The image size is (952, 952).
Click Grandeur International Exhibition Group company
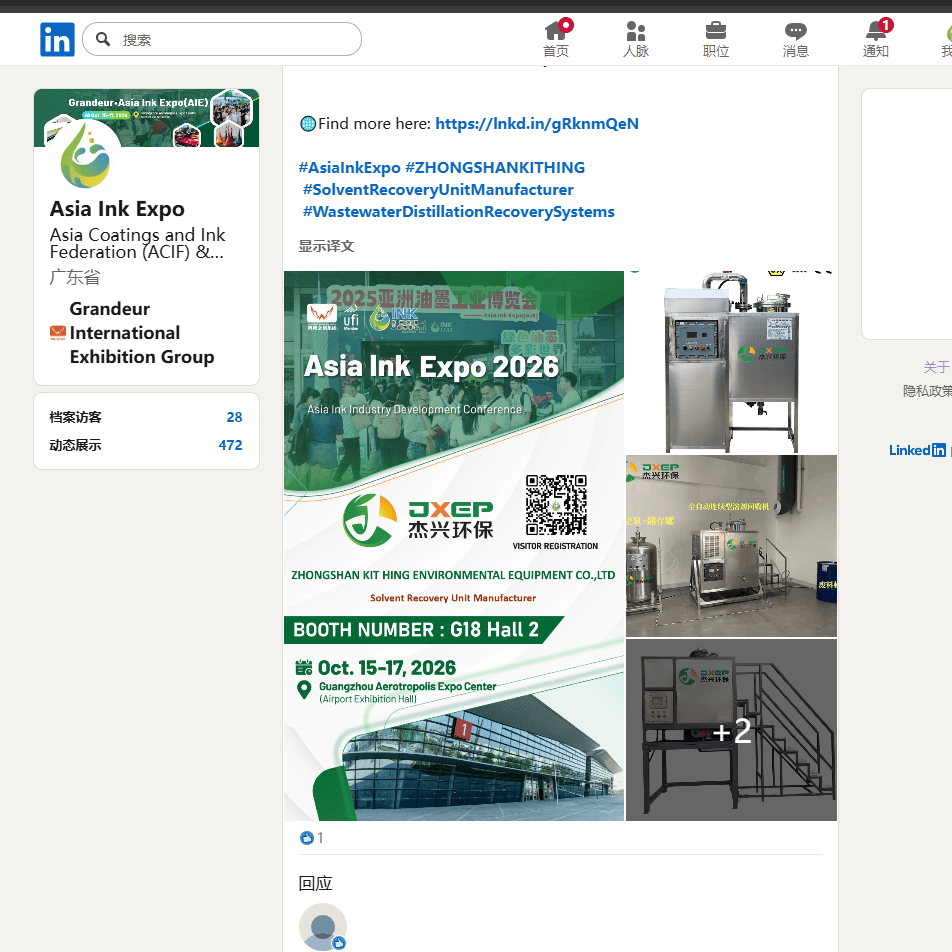[x=141, y=333]
